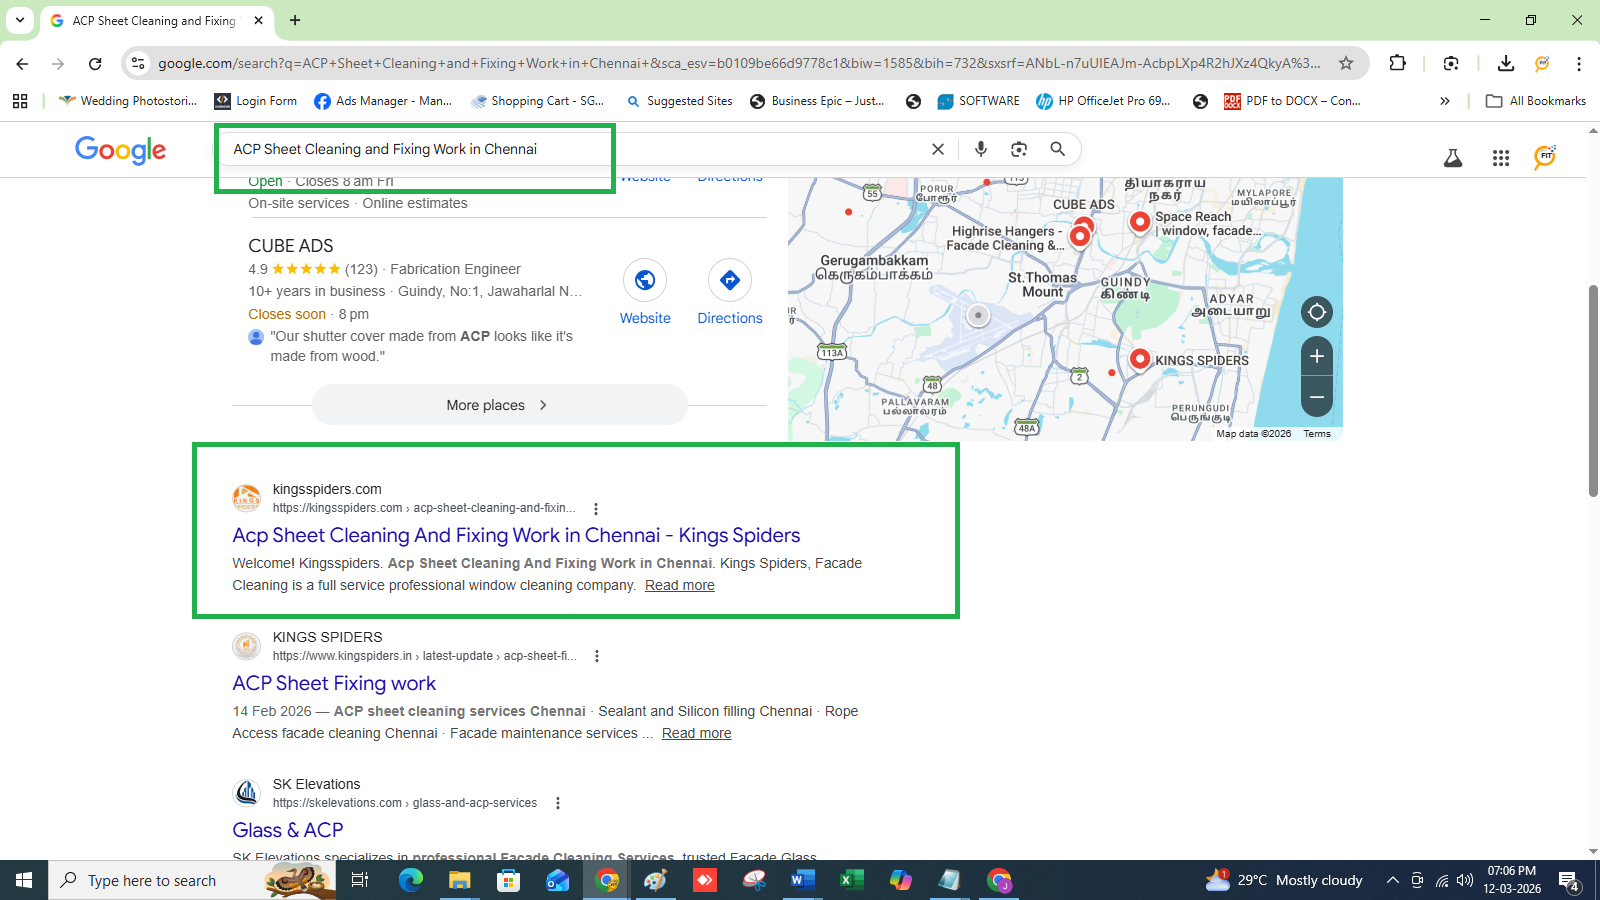Viewport: 1600px width, 900px height.
Task: Click inside the Google search field
Action: tap(570, 149)
